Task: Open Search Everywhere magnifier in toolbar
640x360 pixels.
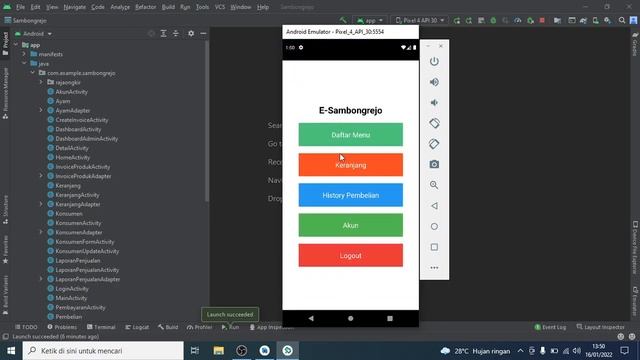Action: (x=622, y=20)
